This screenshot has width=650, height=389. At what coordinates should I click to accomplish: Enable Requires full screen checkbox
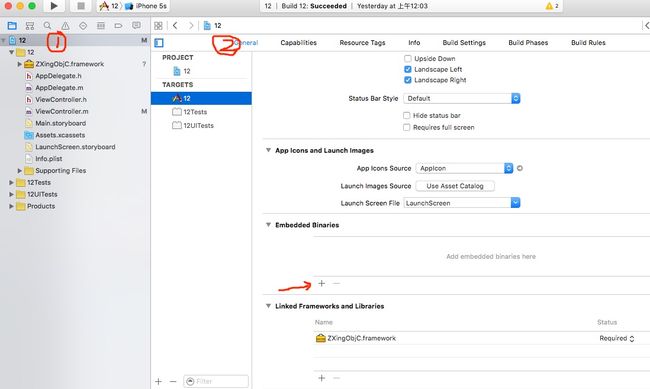(x=407, y=127)
